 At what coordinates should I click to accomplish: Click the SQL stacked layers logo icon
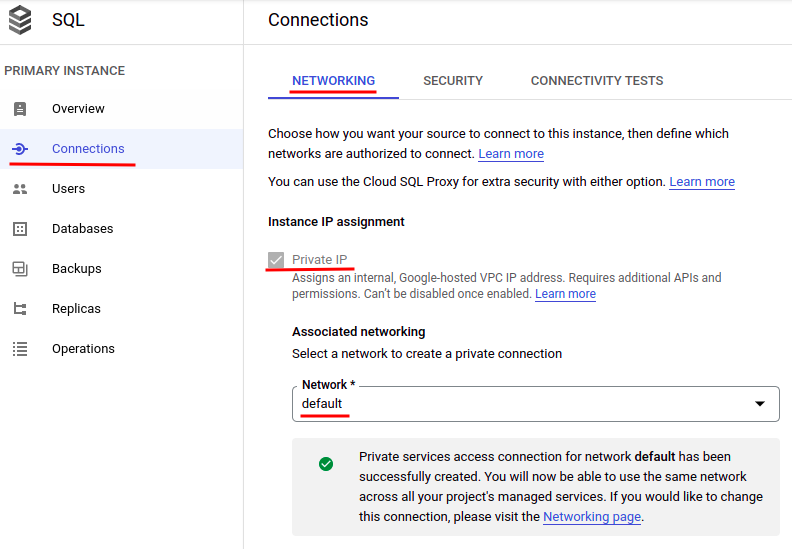pos(19,20)
